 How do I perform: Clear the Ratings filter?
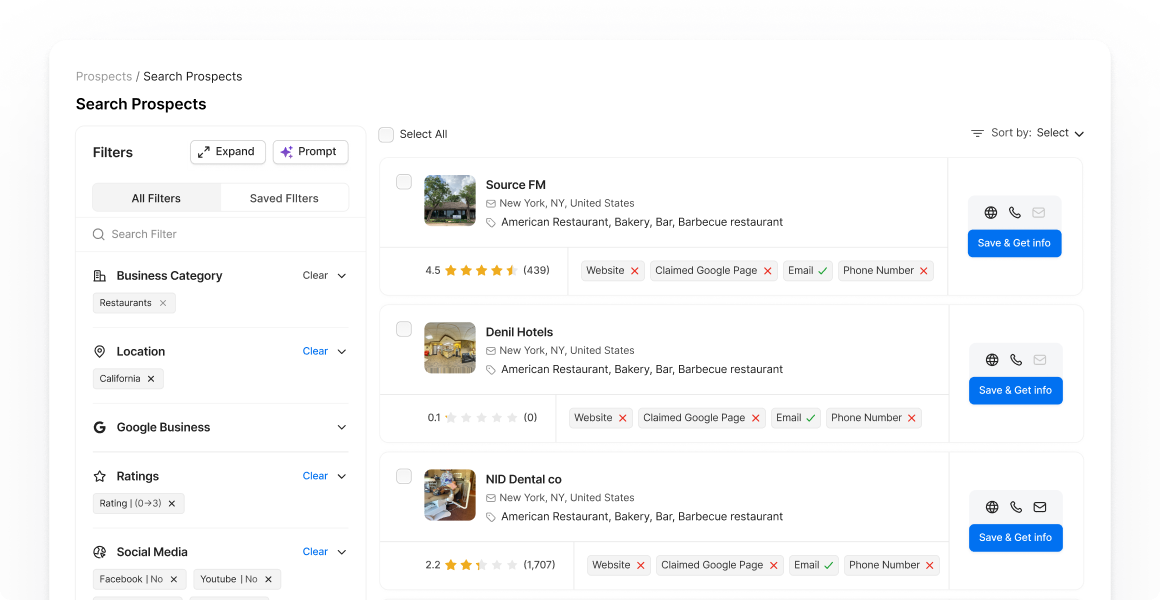point(315,476)
